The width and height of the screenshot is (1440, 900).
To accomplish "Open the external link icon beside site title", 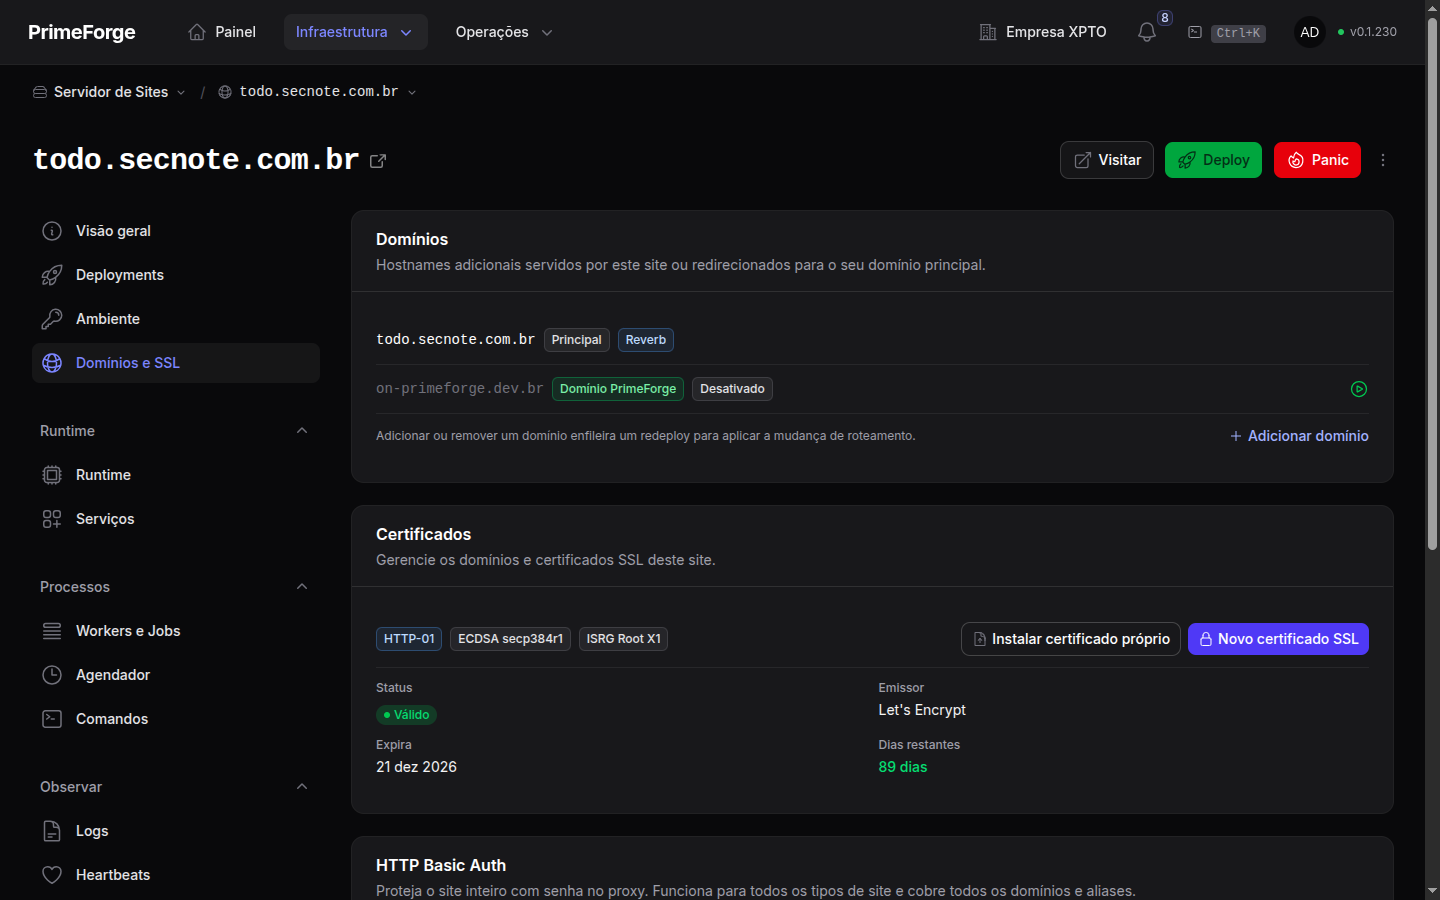I will point(378,161).
